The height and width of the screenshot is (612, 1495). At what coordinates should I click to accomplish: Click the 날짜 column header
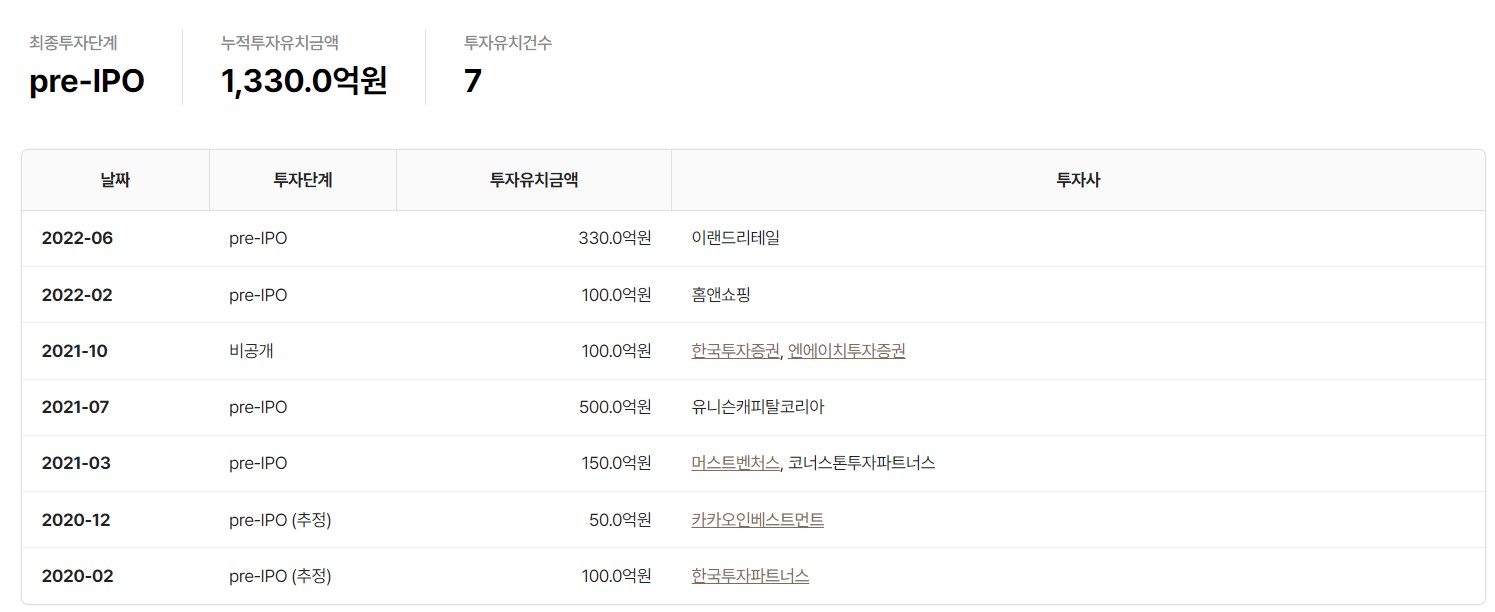coord(115,180)
